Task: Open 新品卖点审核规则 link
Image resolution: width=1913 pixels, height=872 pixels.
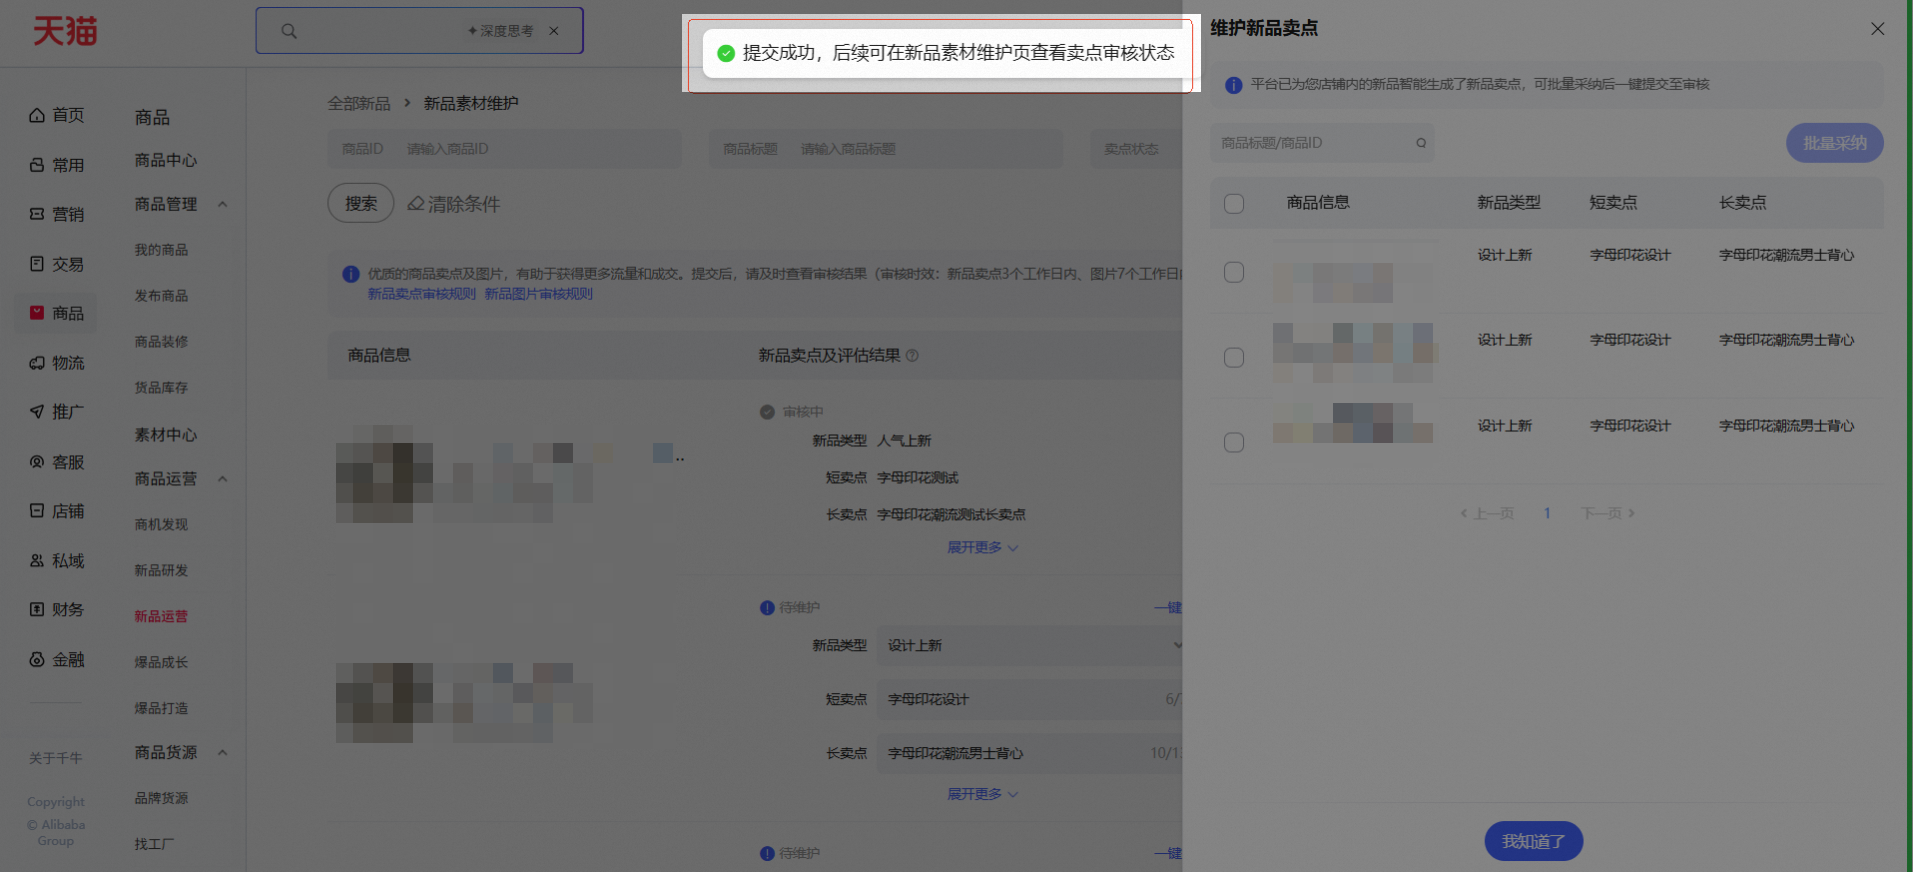Action: (422, 294)
